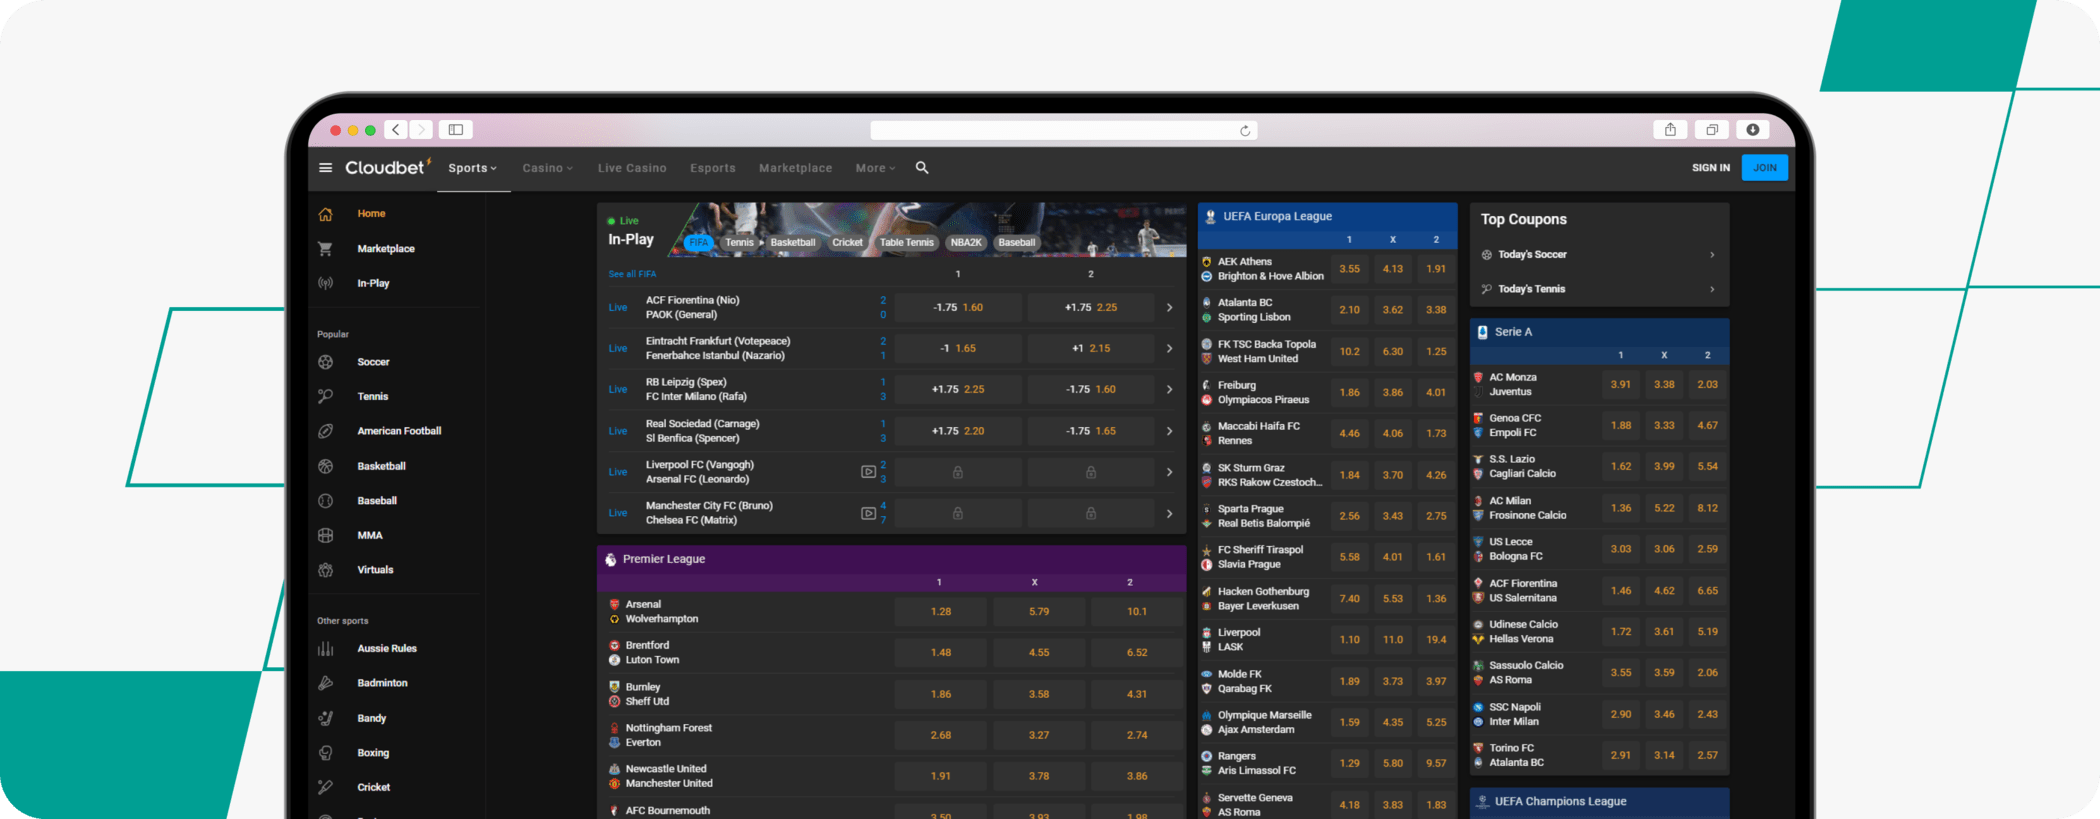2100x819 pixels.
Task: Open the Marketplace item in the top navbar
Action: pos(795,168)
